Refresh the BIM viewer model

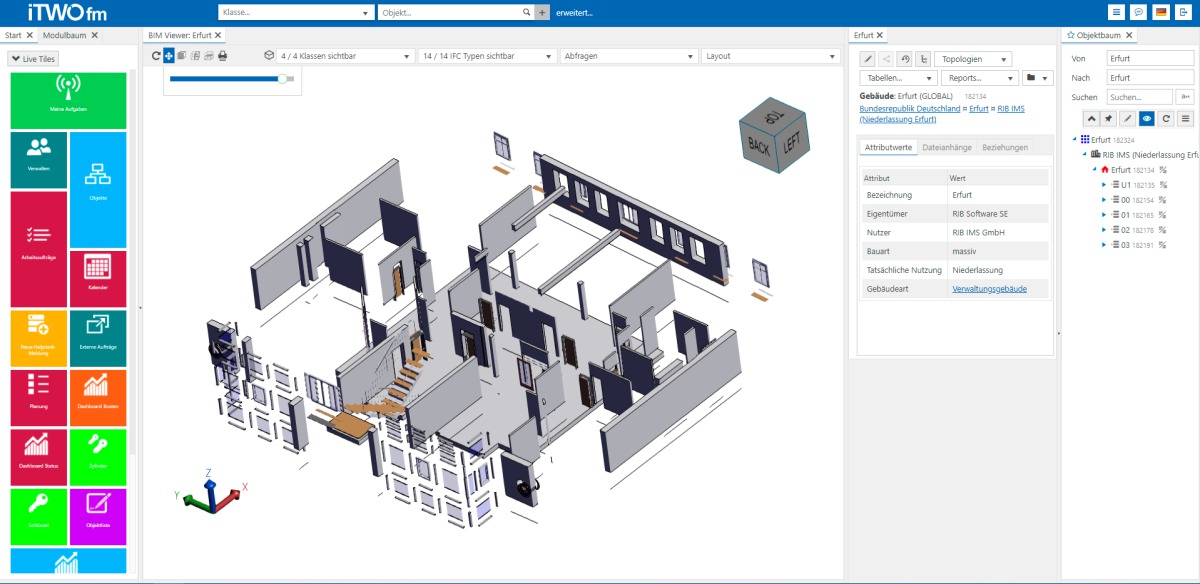(156, 55)
